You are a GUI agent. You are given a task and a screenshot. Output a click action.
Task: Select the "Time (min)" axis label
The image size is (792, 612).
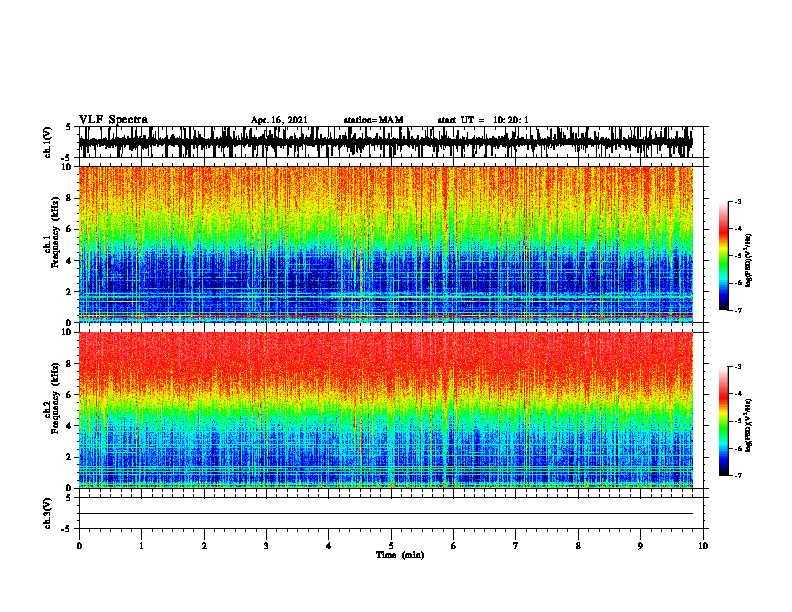(400, 555)
